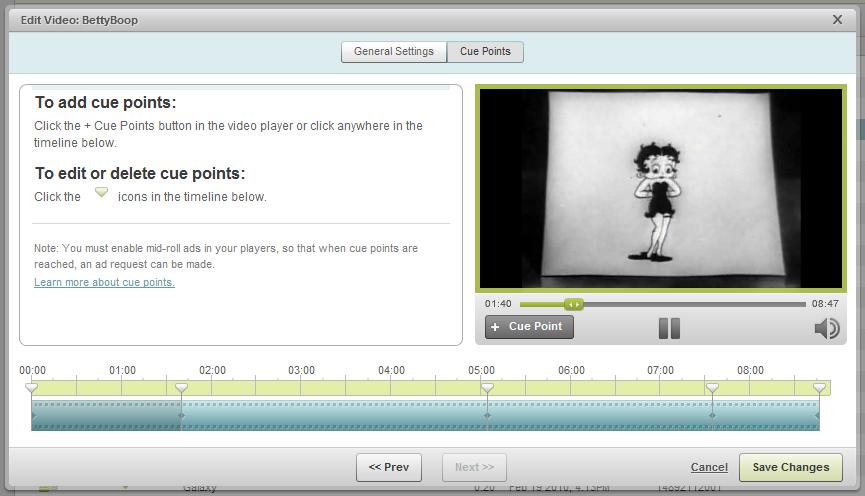Click the disabled Next >> button

474,467
